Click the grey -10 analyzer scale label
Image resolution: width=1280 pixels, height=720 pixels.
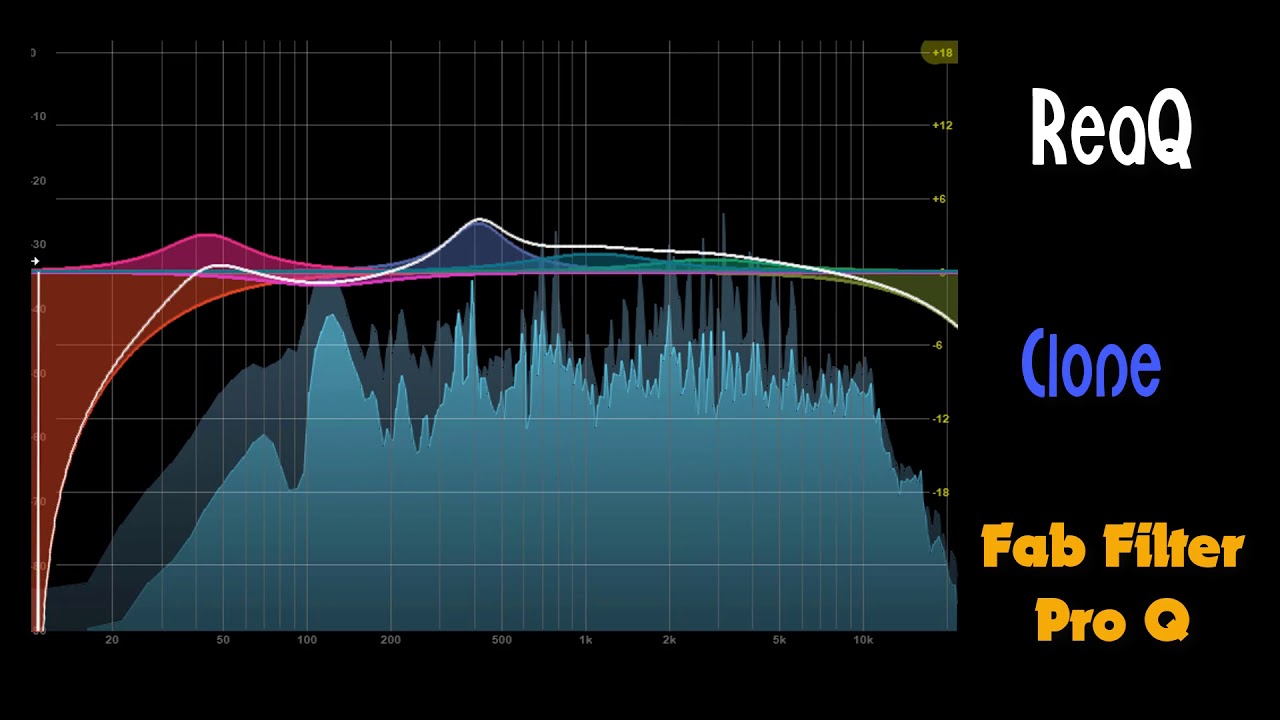pyautogui.click(x=38, y=117)
